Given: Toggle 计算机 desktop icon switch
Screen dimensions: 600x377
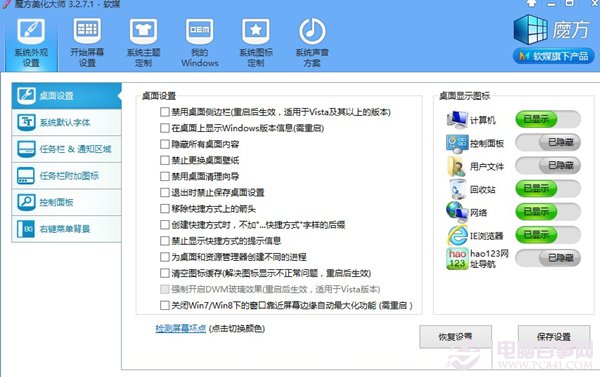Looking at the screenshot, I should point(548,119).
